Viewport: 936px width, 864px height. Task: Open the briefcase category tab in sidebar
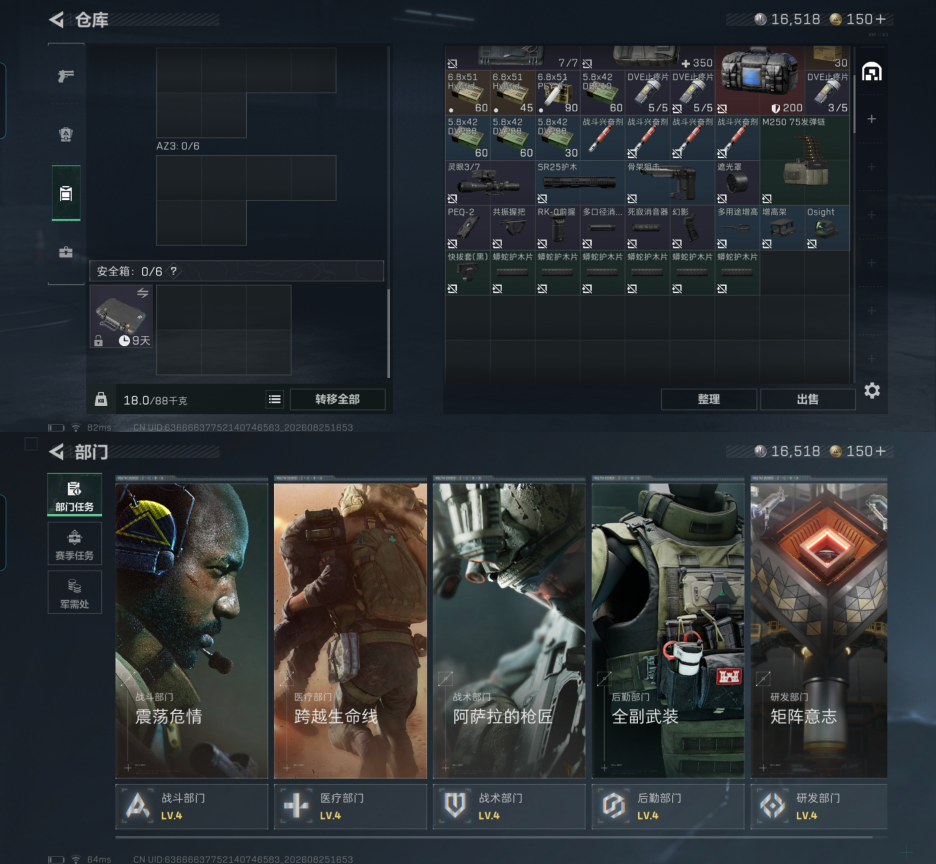click(x=66, y=252)
